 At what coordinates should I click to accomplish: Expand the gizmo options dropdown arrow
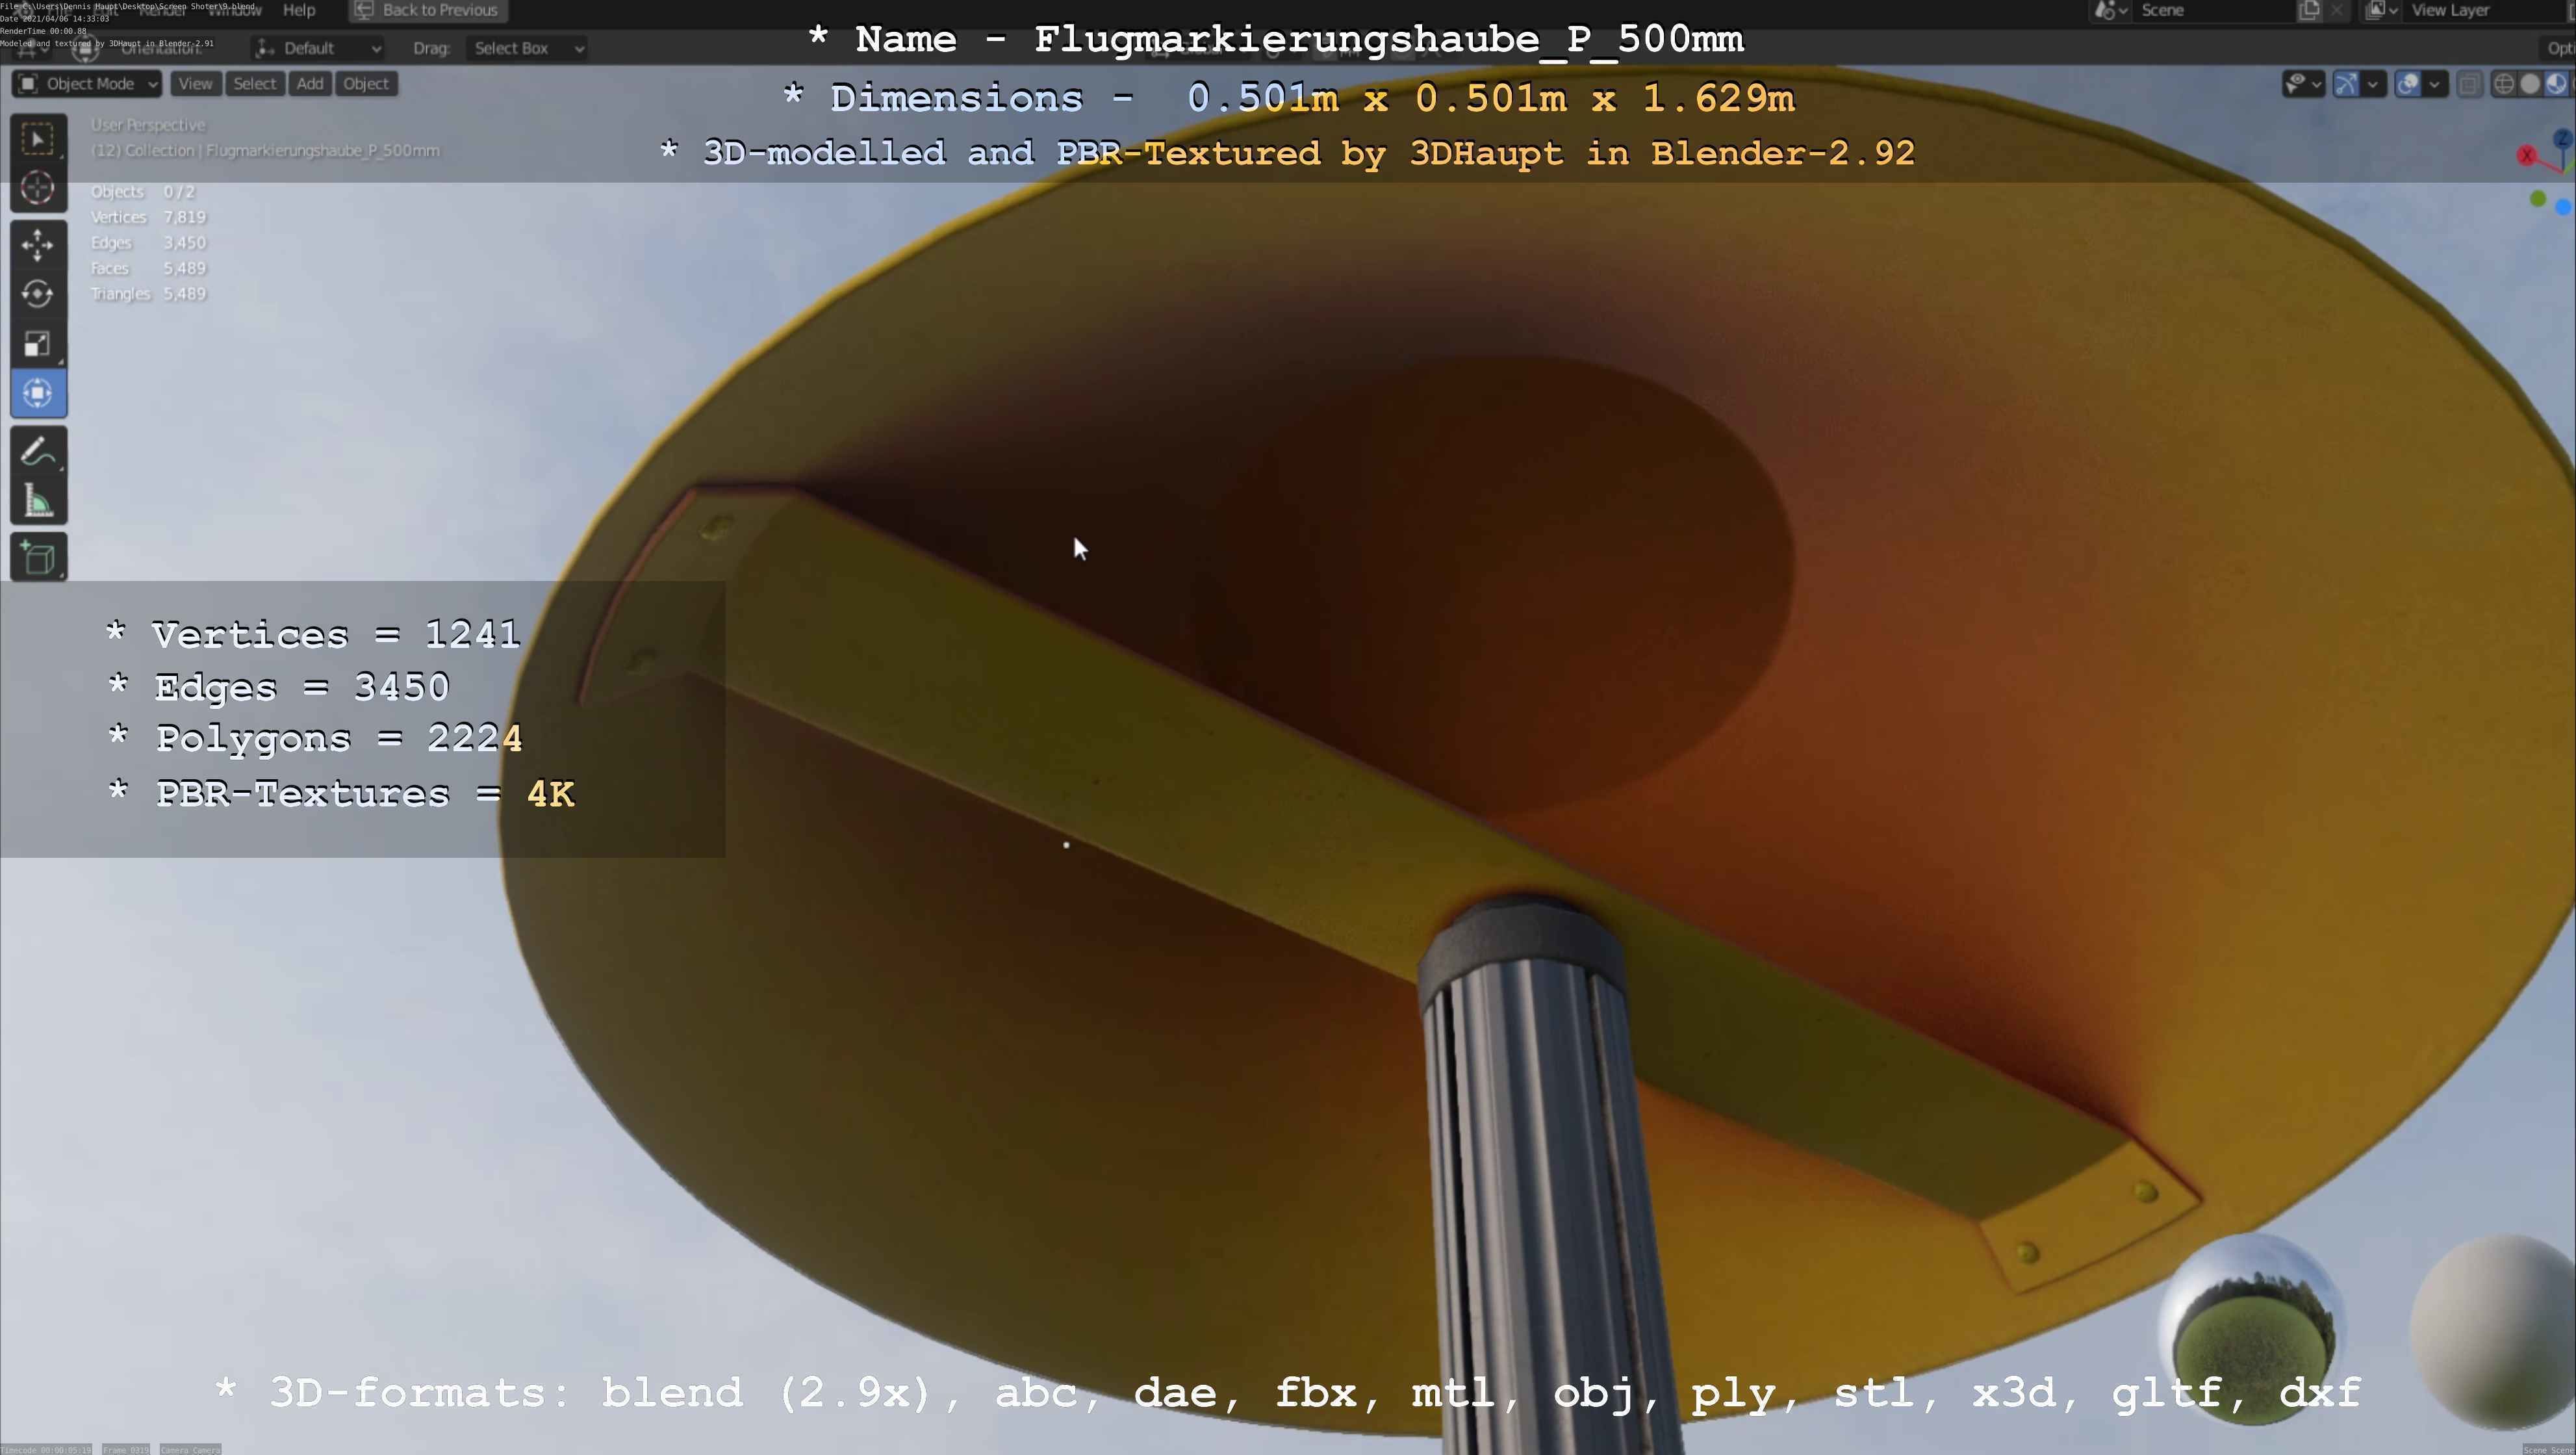(x=2372, y=84)
